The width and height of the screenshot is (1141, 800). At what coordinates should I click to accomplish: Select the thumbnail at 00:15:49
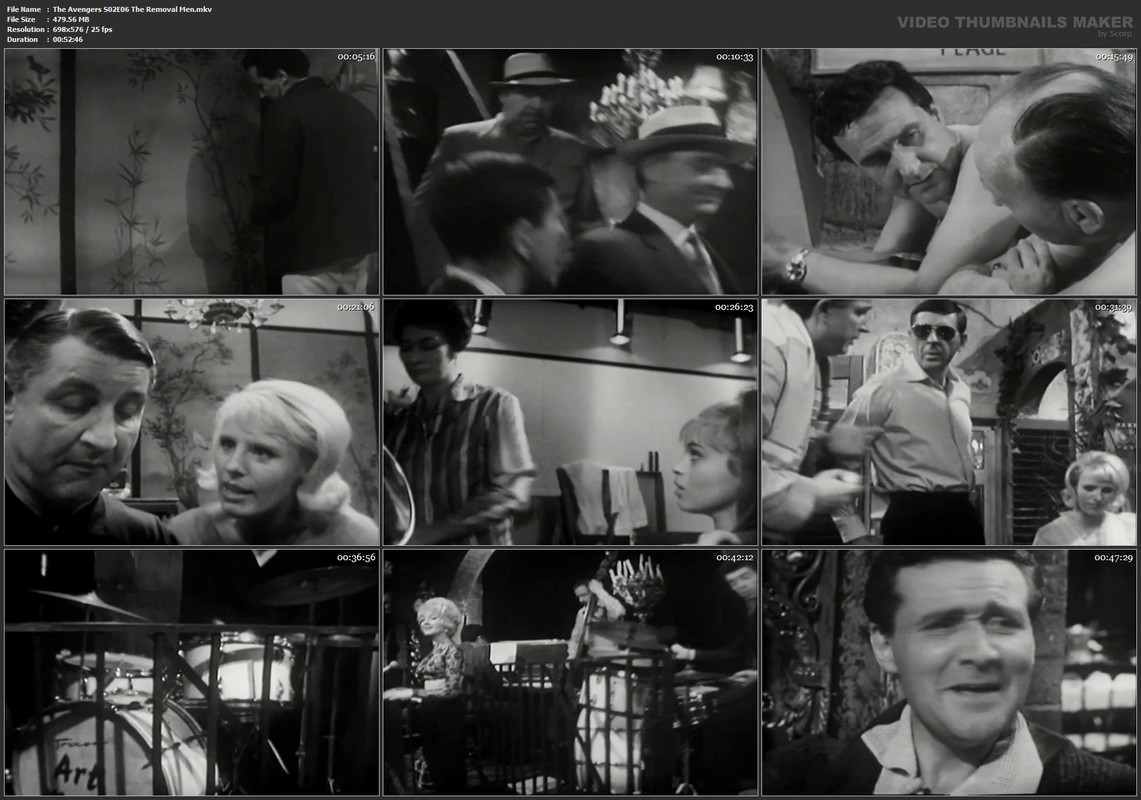949,172
